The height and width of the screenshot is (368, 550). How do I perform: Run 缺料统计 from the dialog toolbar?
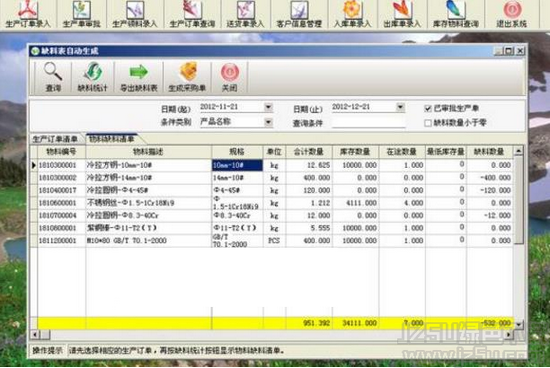click(93, 77)
